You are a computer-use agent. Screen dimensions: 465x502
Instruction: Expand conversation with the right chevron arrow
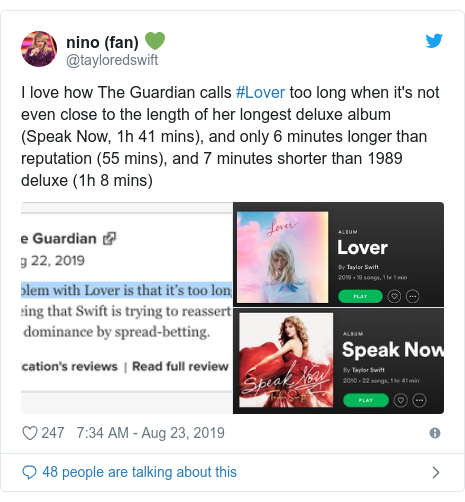[435, 472]
